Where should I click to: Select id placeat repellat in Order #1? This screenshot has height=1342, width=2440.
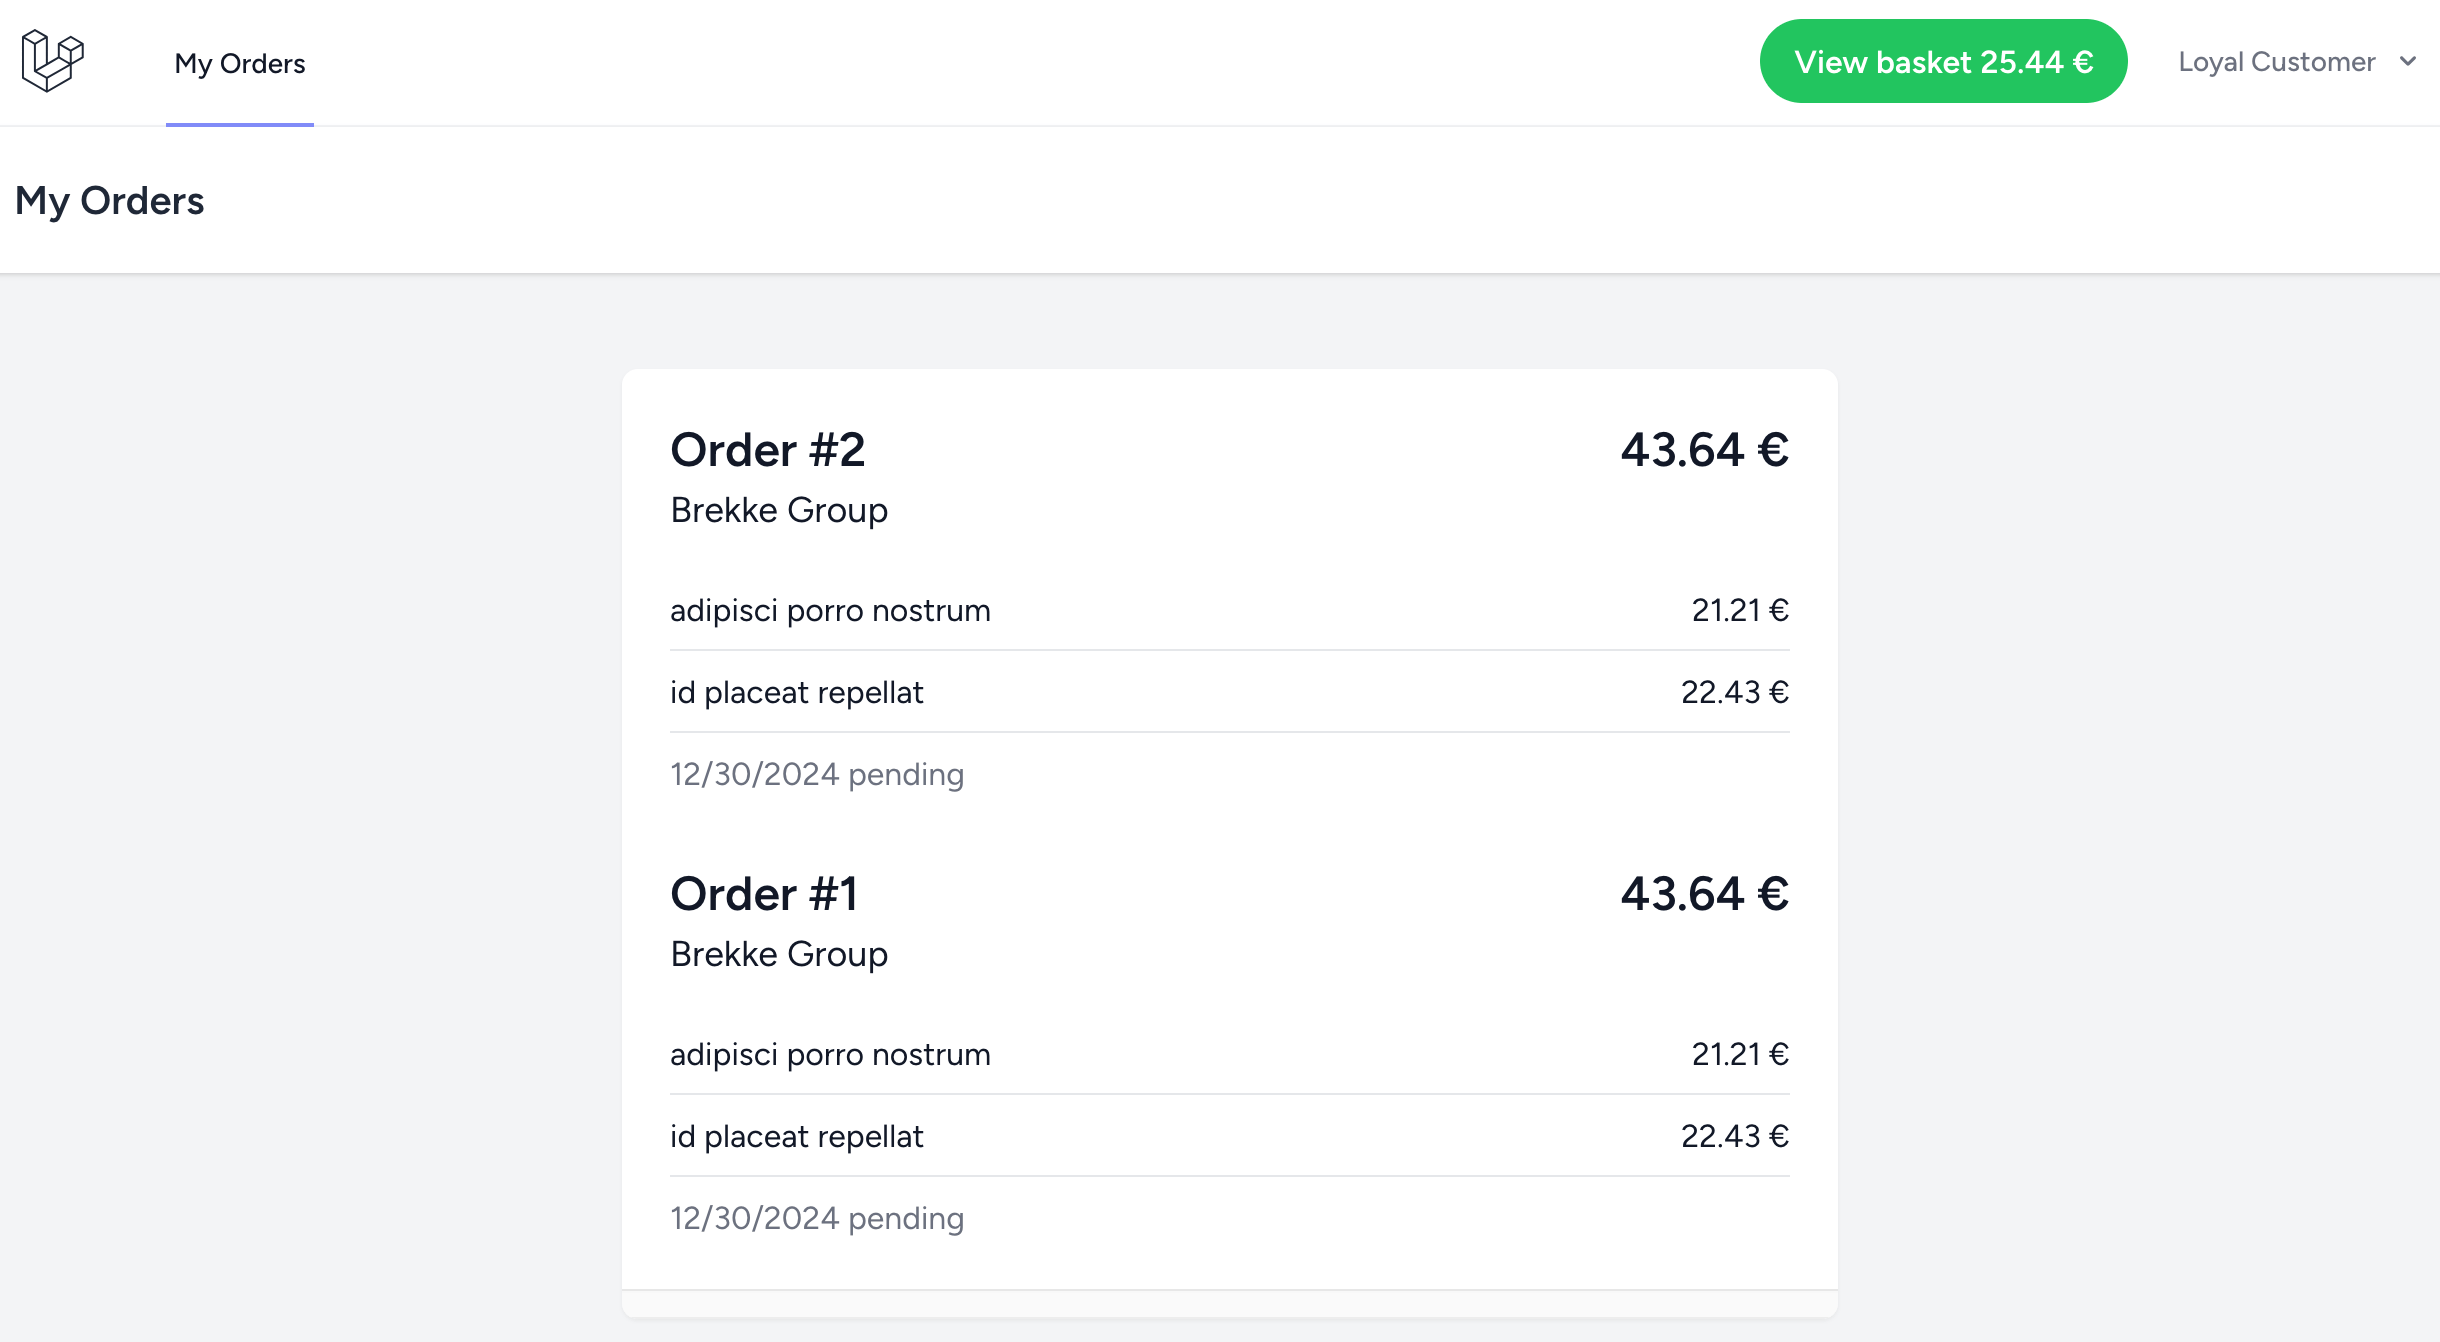(x=796, y=1136)
